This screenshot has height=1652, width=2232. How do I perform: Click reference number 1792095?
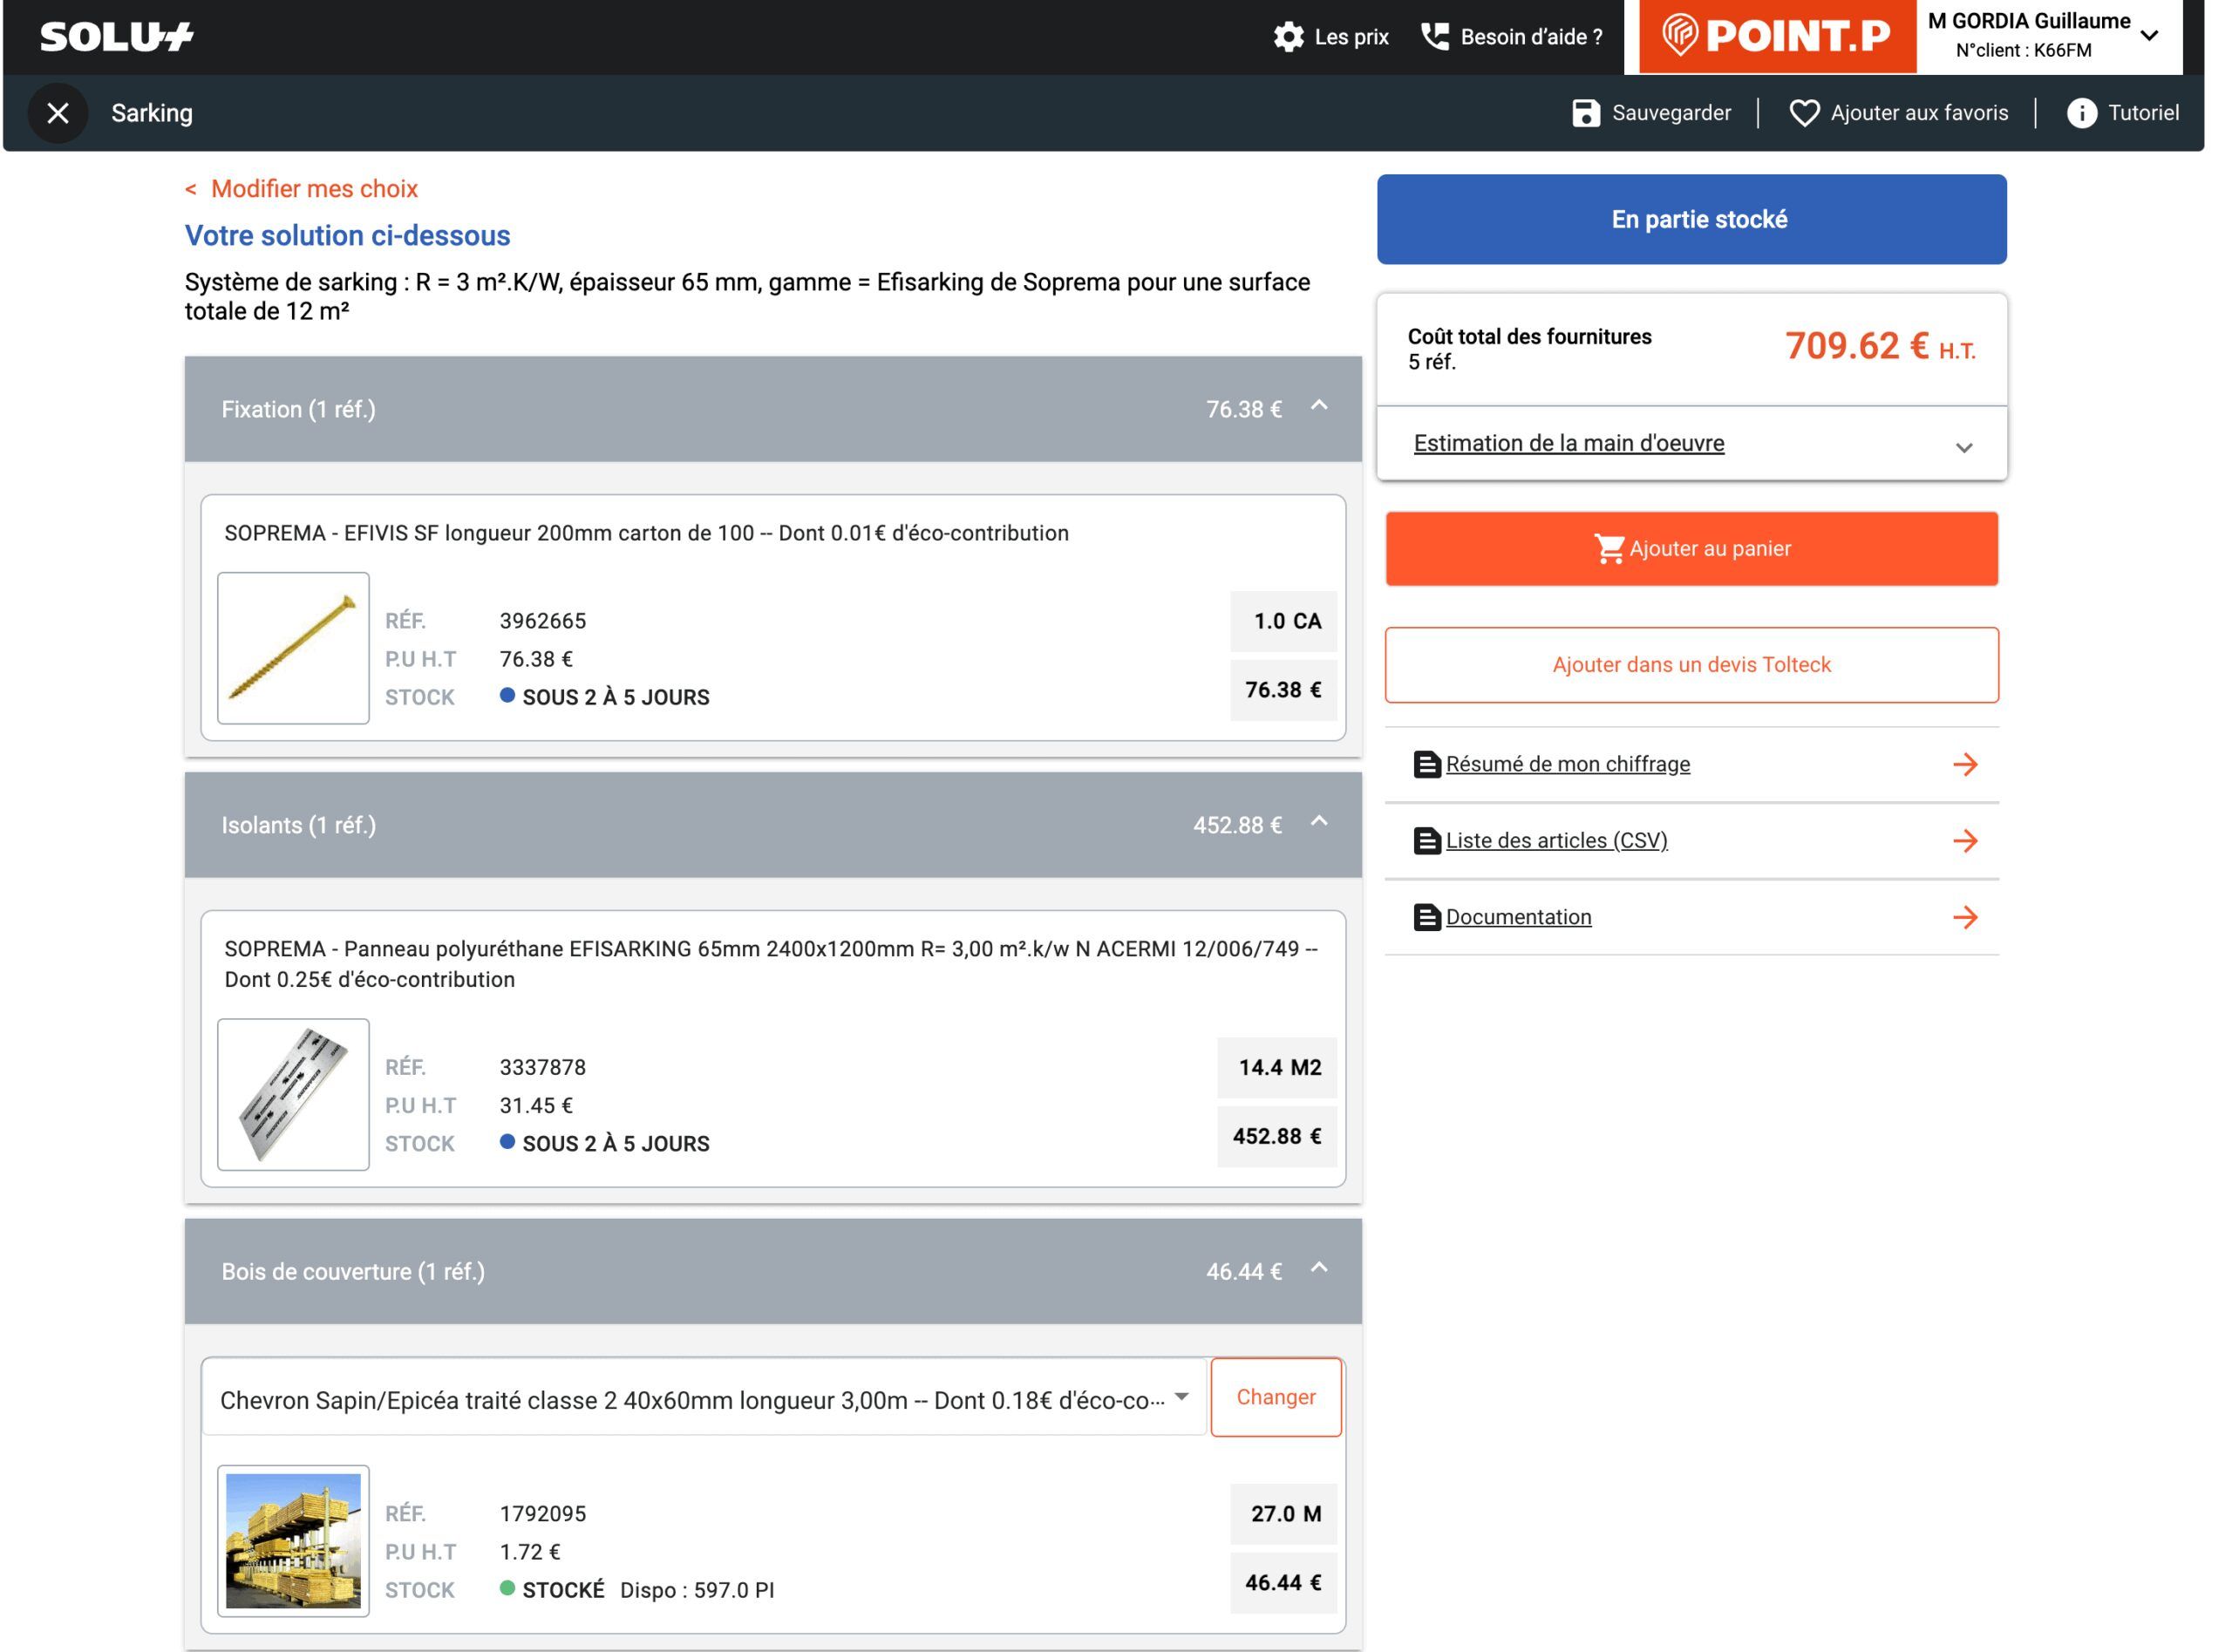(x=543, y=1513)
